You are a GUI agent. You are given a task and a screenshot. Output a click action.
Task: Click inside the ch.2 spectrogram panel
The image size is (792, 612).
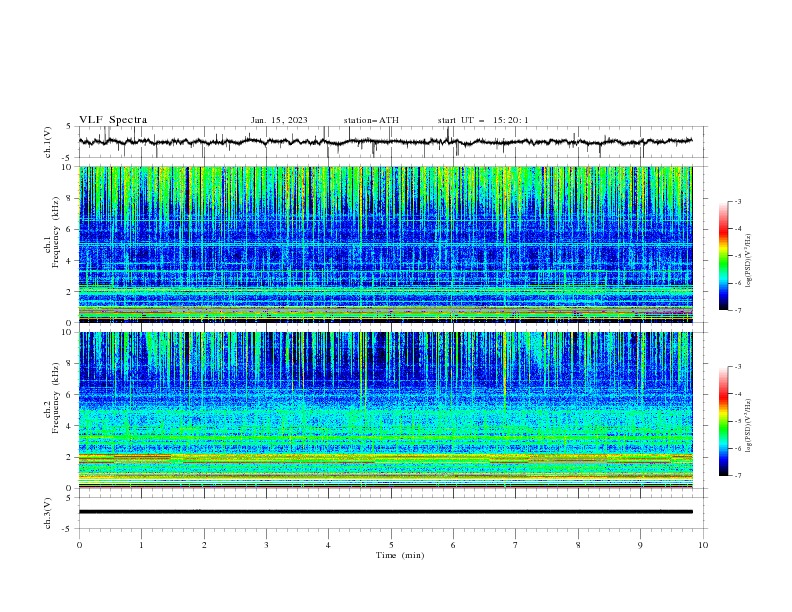[385, 410]
